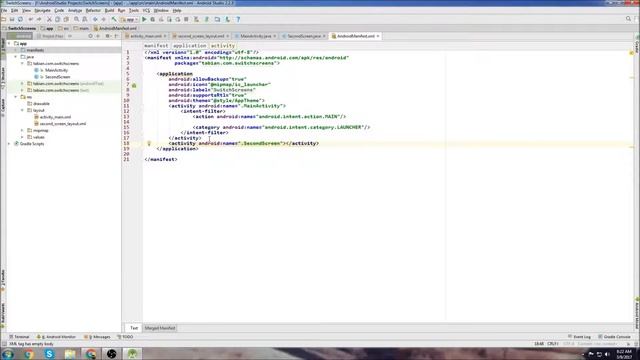Expand the values folder node
The height and width of the screenshot is (360, 640).
point(22,137)
